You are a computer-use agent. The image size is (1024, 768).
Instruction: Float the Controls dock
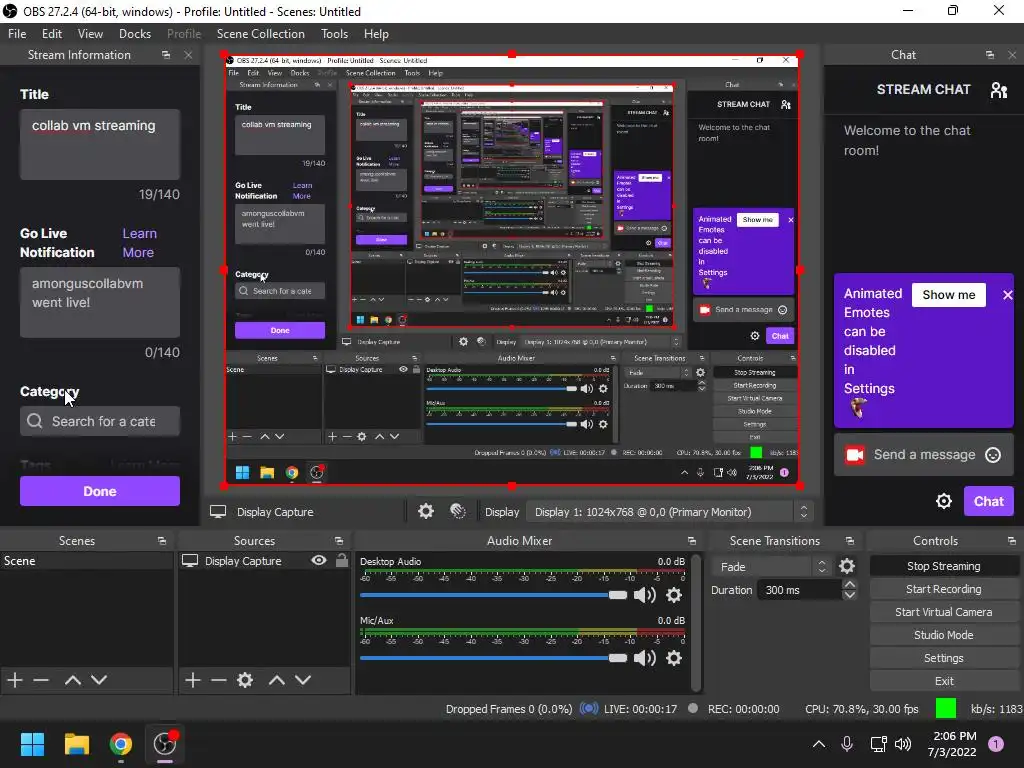tap(1011, 541)
